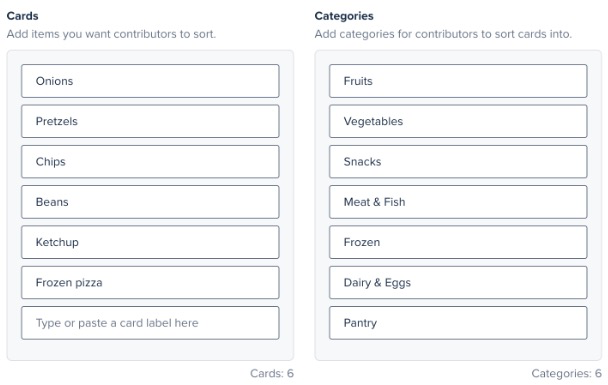Click the Fruits category field
This screenshot has height=385, width=608.
[458, 81]
